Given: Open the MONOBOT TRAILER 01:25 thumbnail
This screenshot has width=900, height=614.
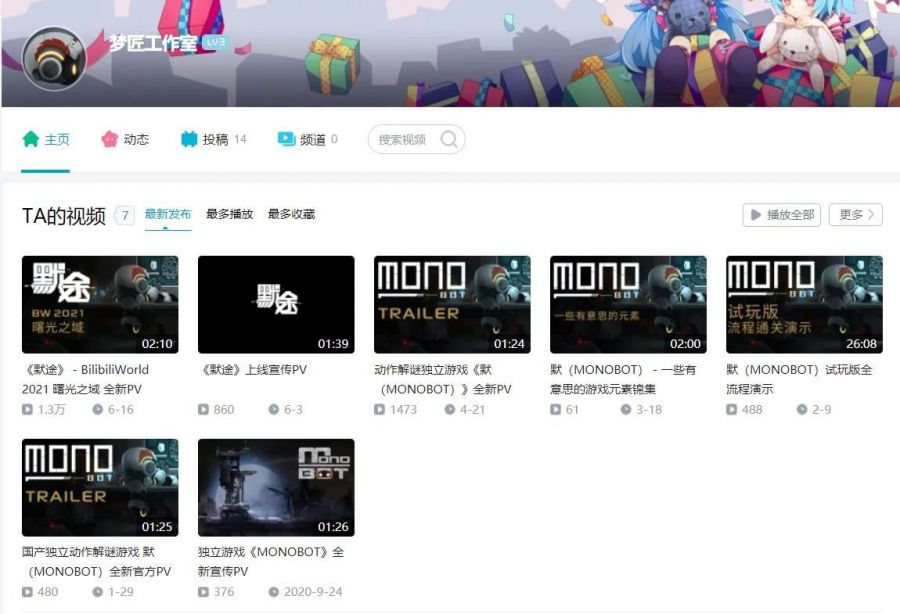Looking at the screenshot, I should pyautogui.click(x=100, y=488).
